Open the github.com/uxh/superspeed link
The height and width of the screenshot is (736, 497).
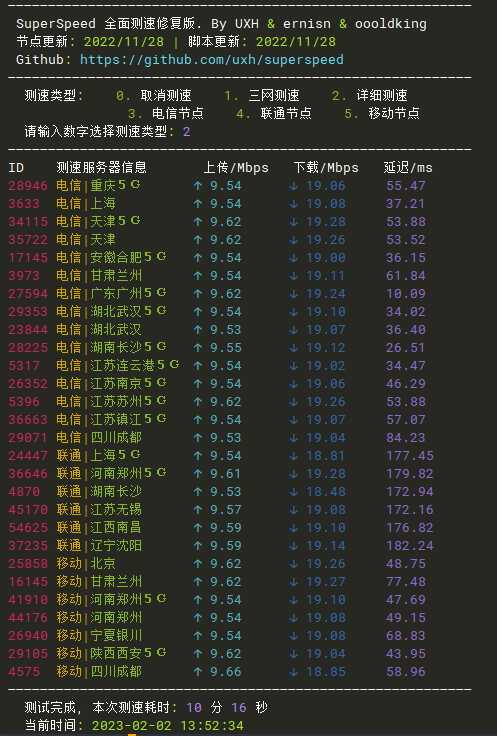(x=212, y=60)
